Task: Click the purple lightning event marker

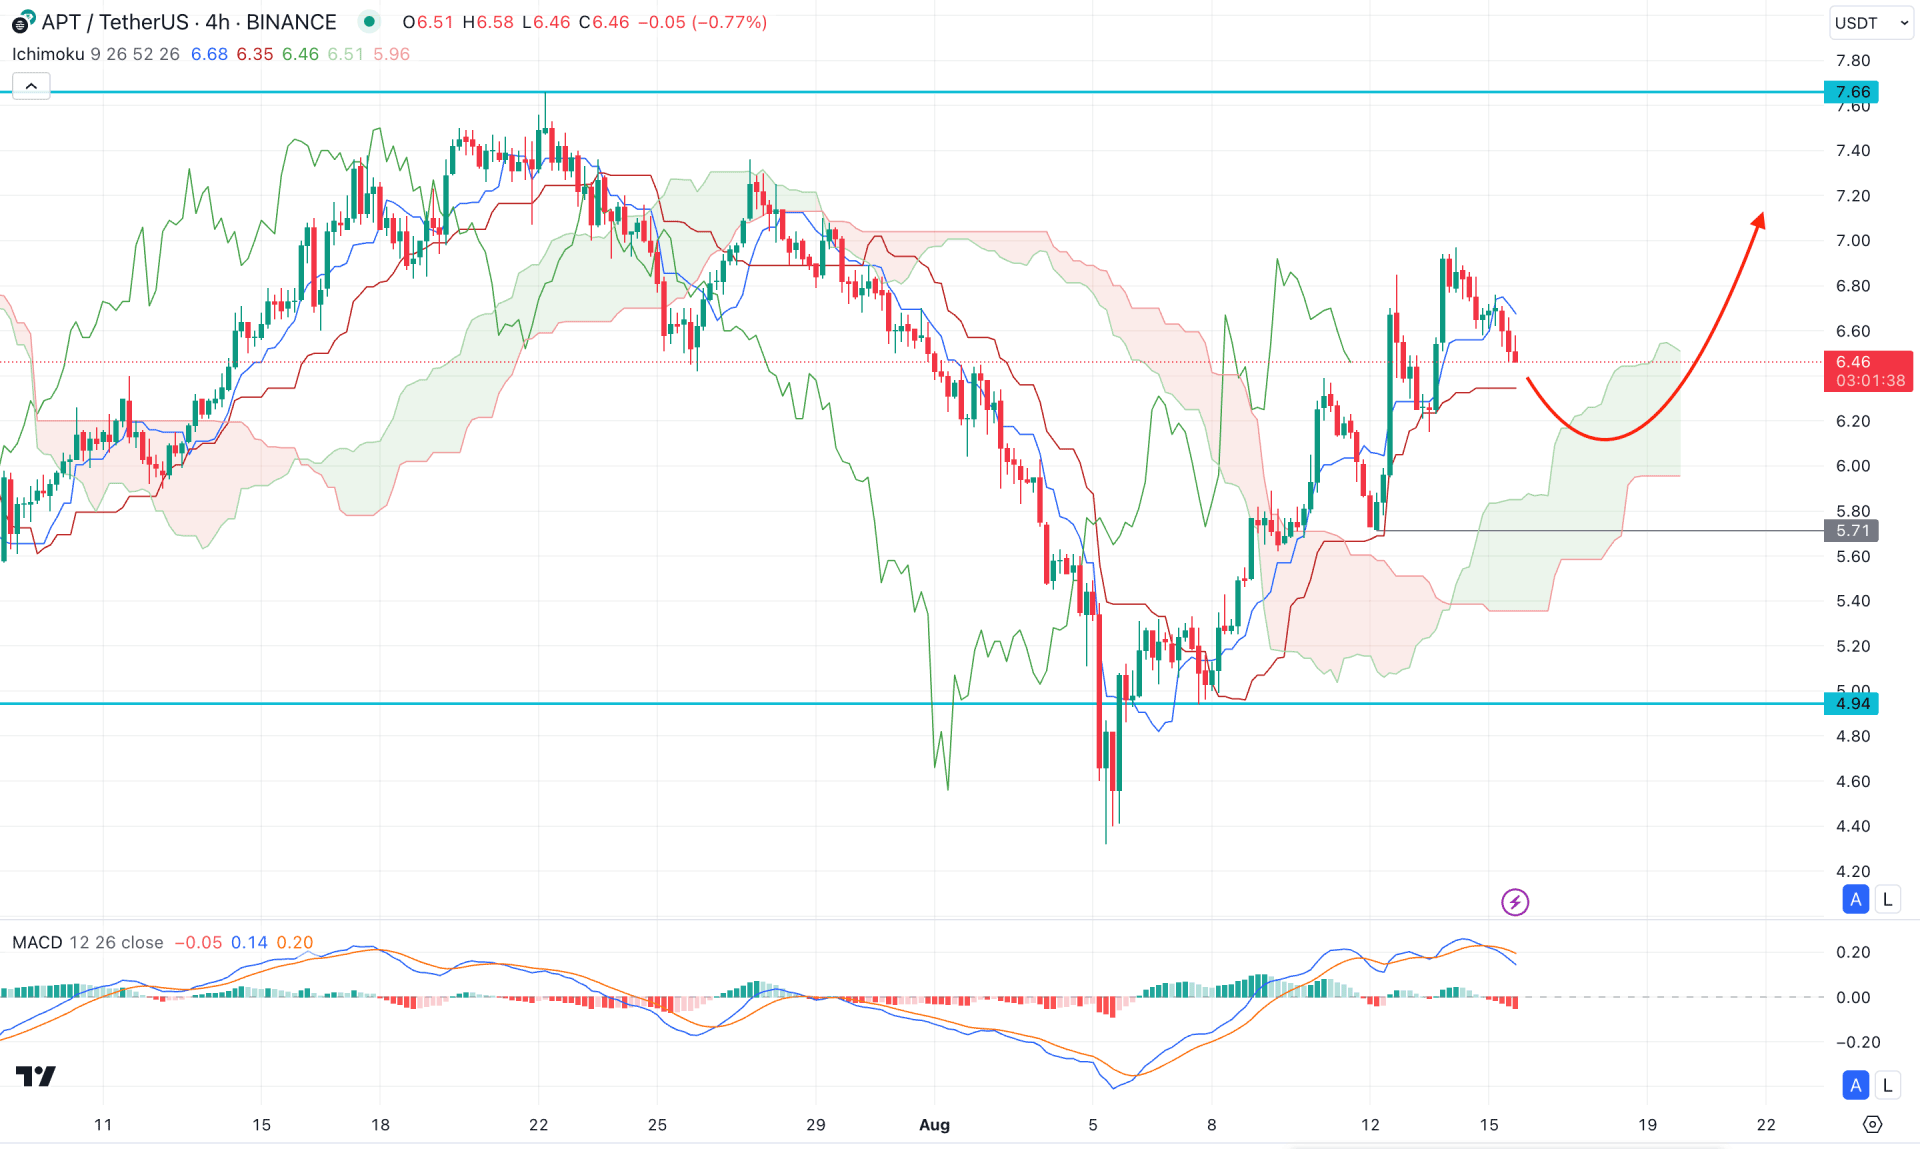Action: pos(1514,902)
